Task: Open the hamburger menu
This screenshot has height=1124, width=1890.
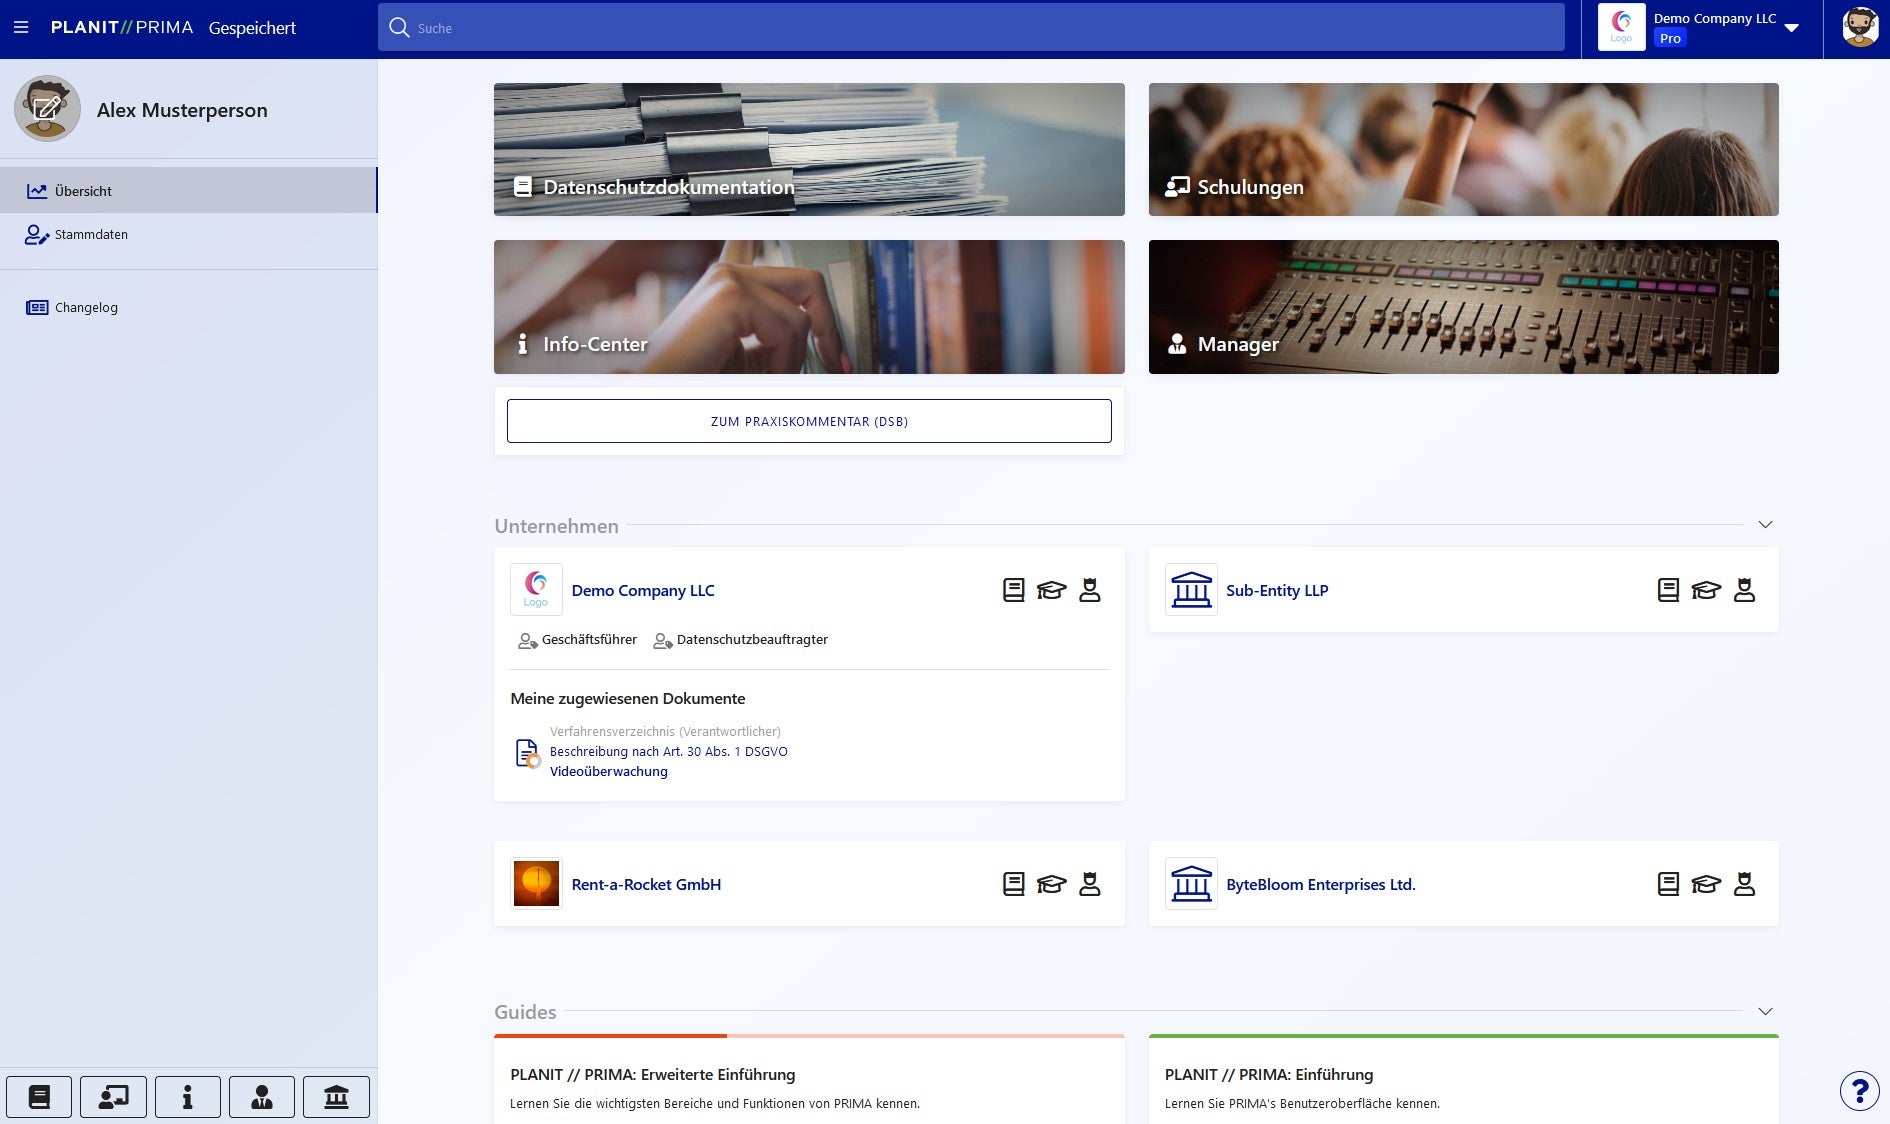Action: pos(21,28)
